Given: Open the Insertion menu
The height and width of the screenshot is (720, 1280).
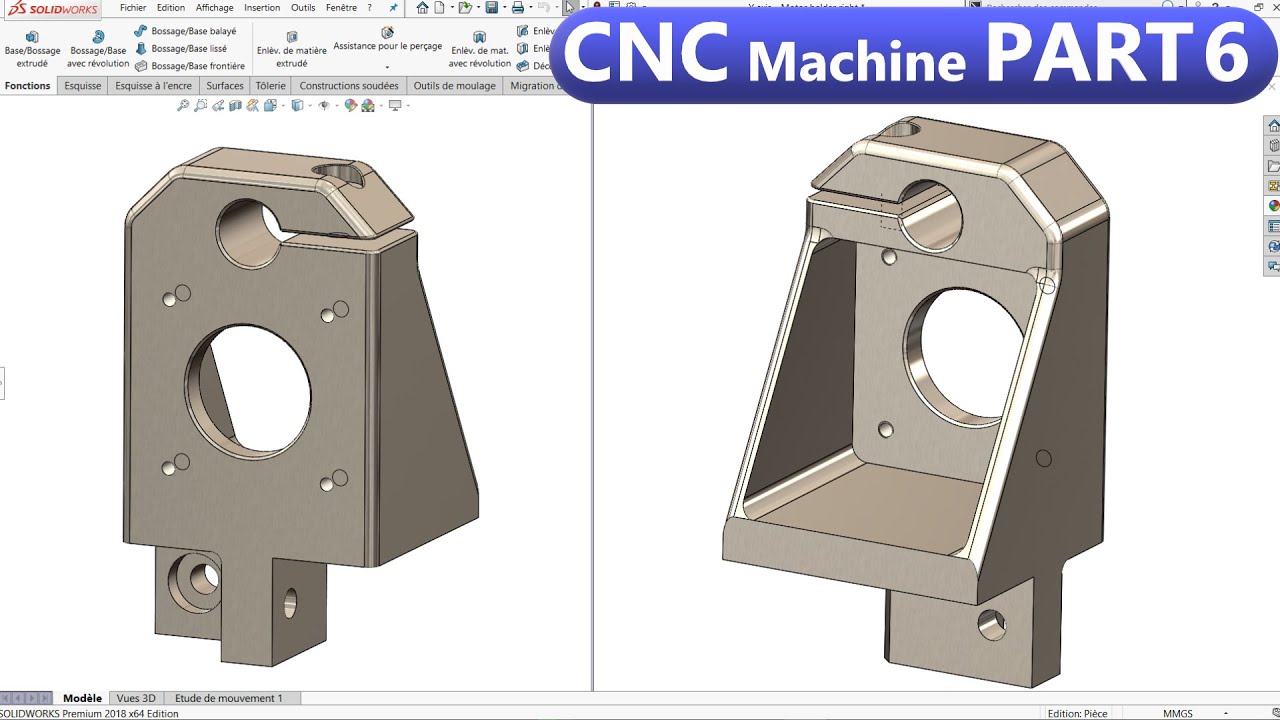Looking at the screenshot, I should [x=262, y=8].
